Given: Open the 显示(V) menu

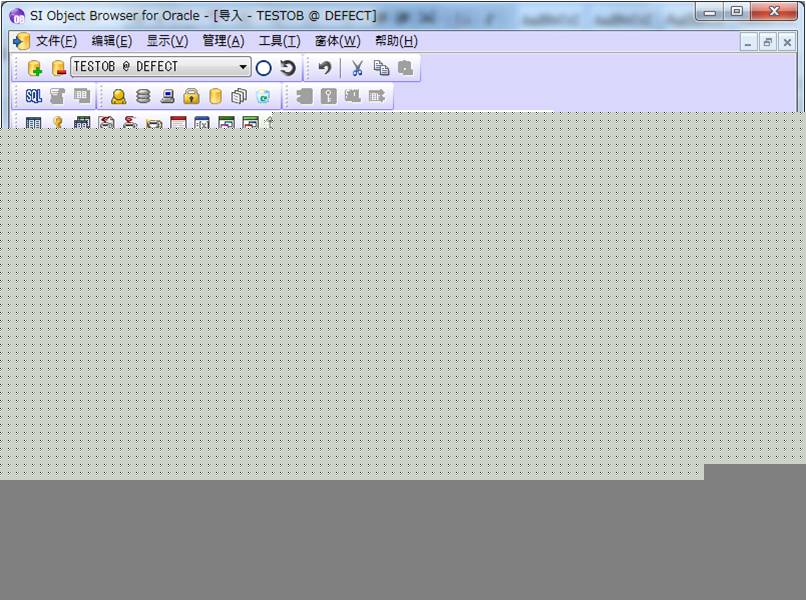Looking at the screenshot, I should pos(167,41).
